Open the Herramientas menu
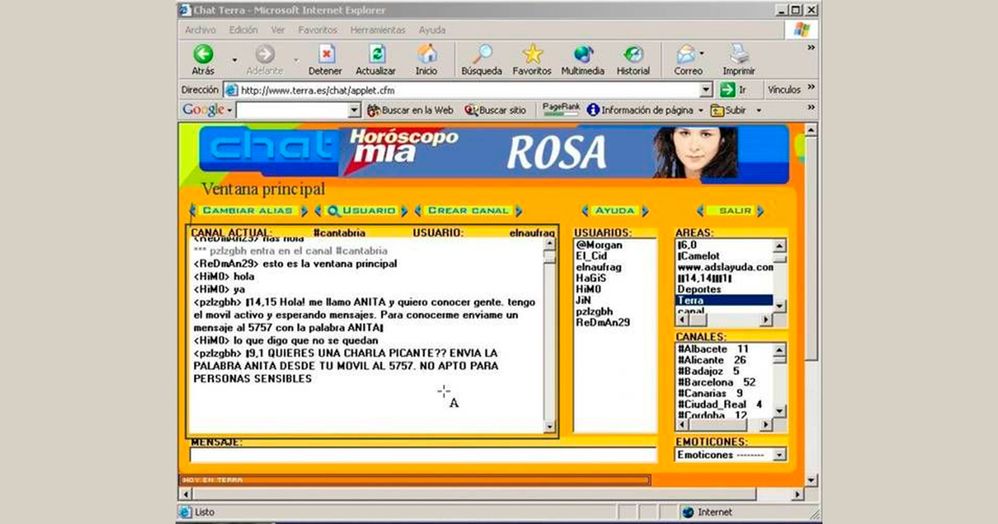Screen dimensions: 998x524 (x=378, y=30)
